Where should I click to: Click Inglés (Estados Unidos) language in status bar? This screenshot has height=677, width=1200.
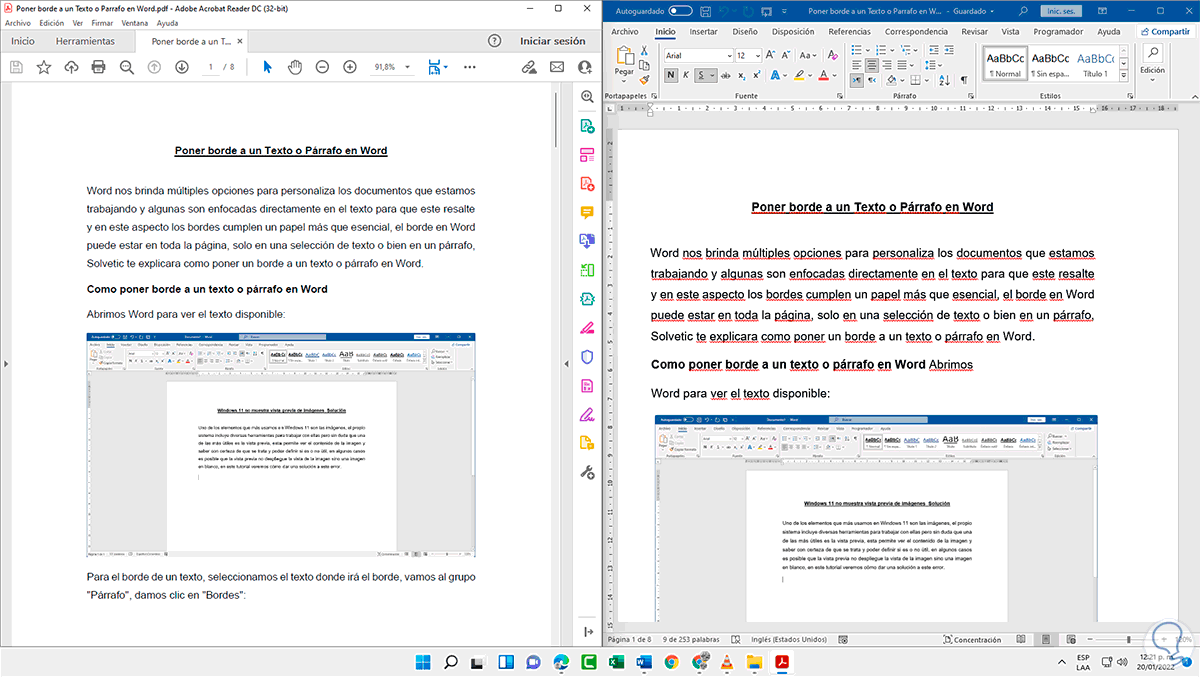(787, 639)
